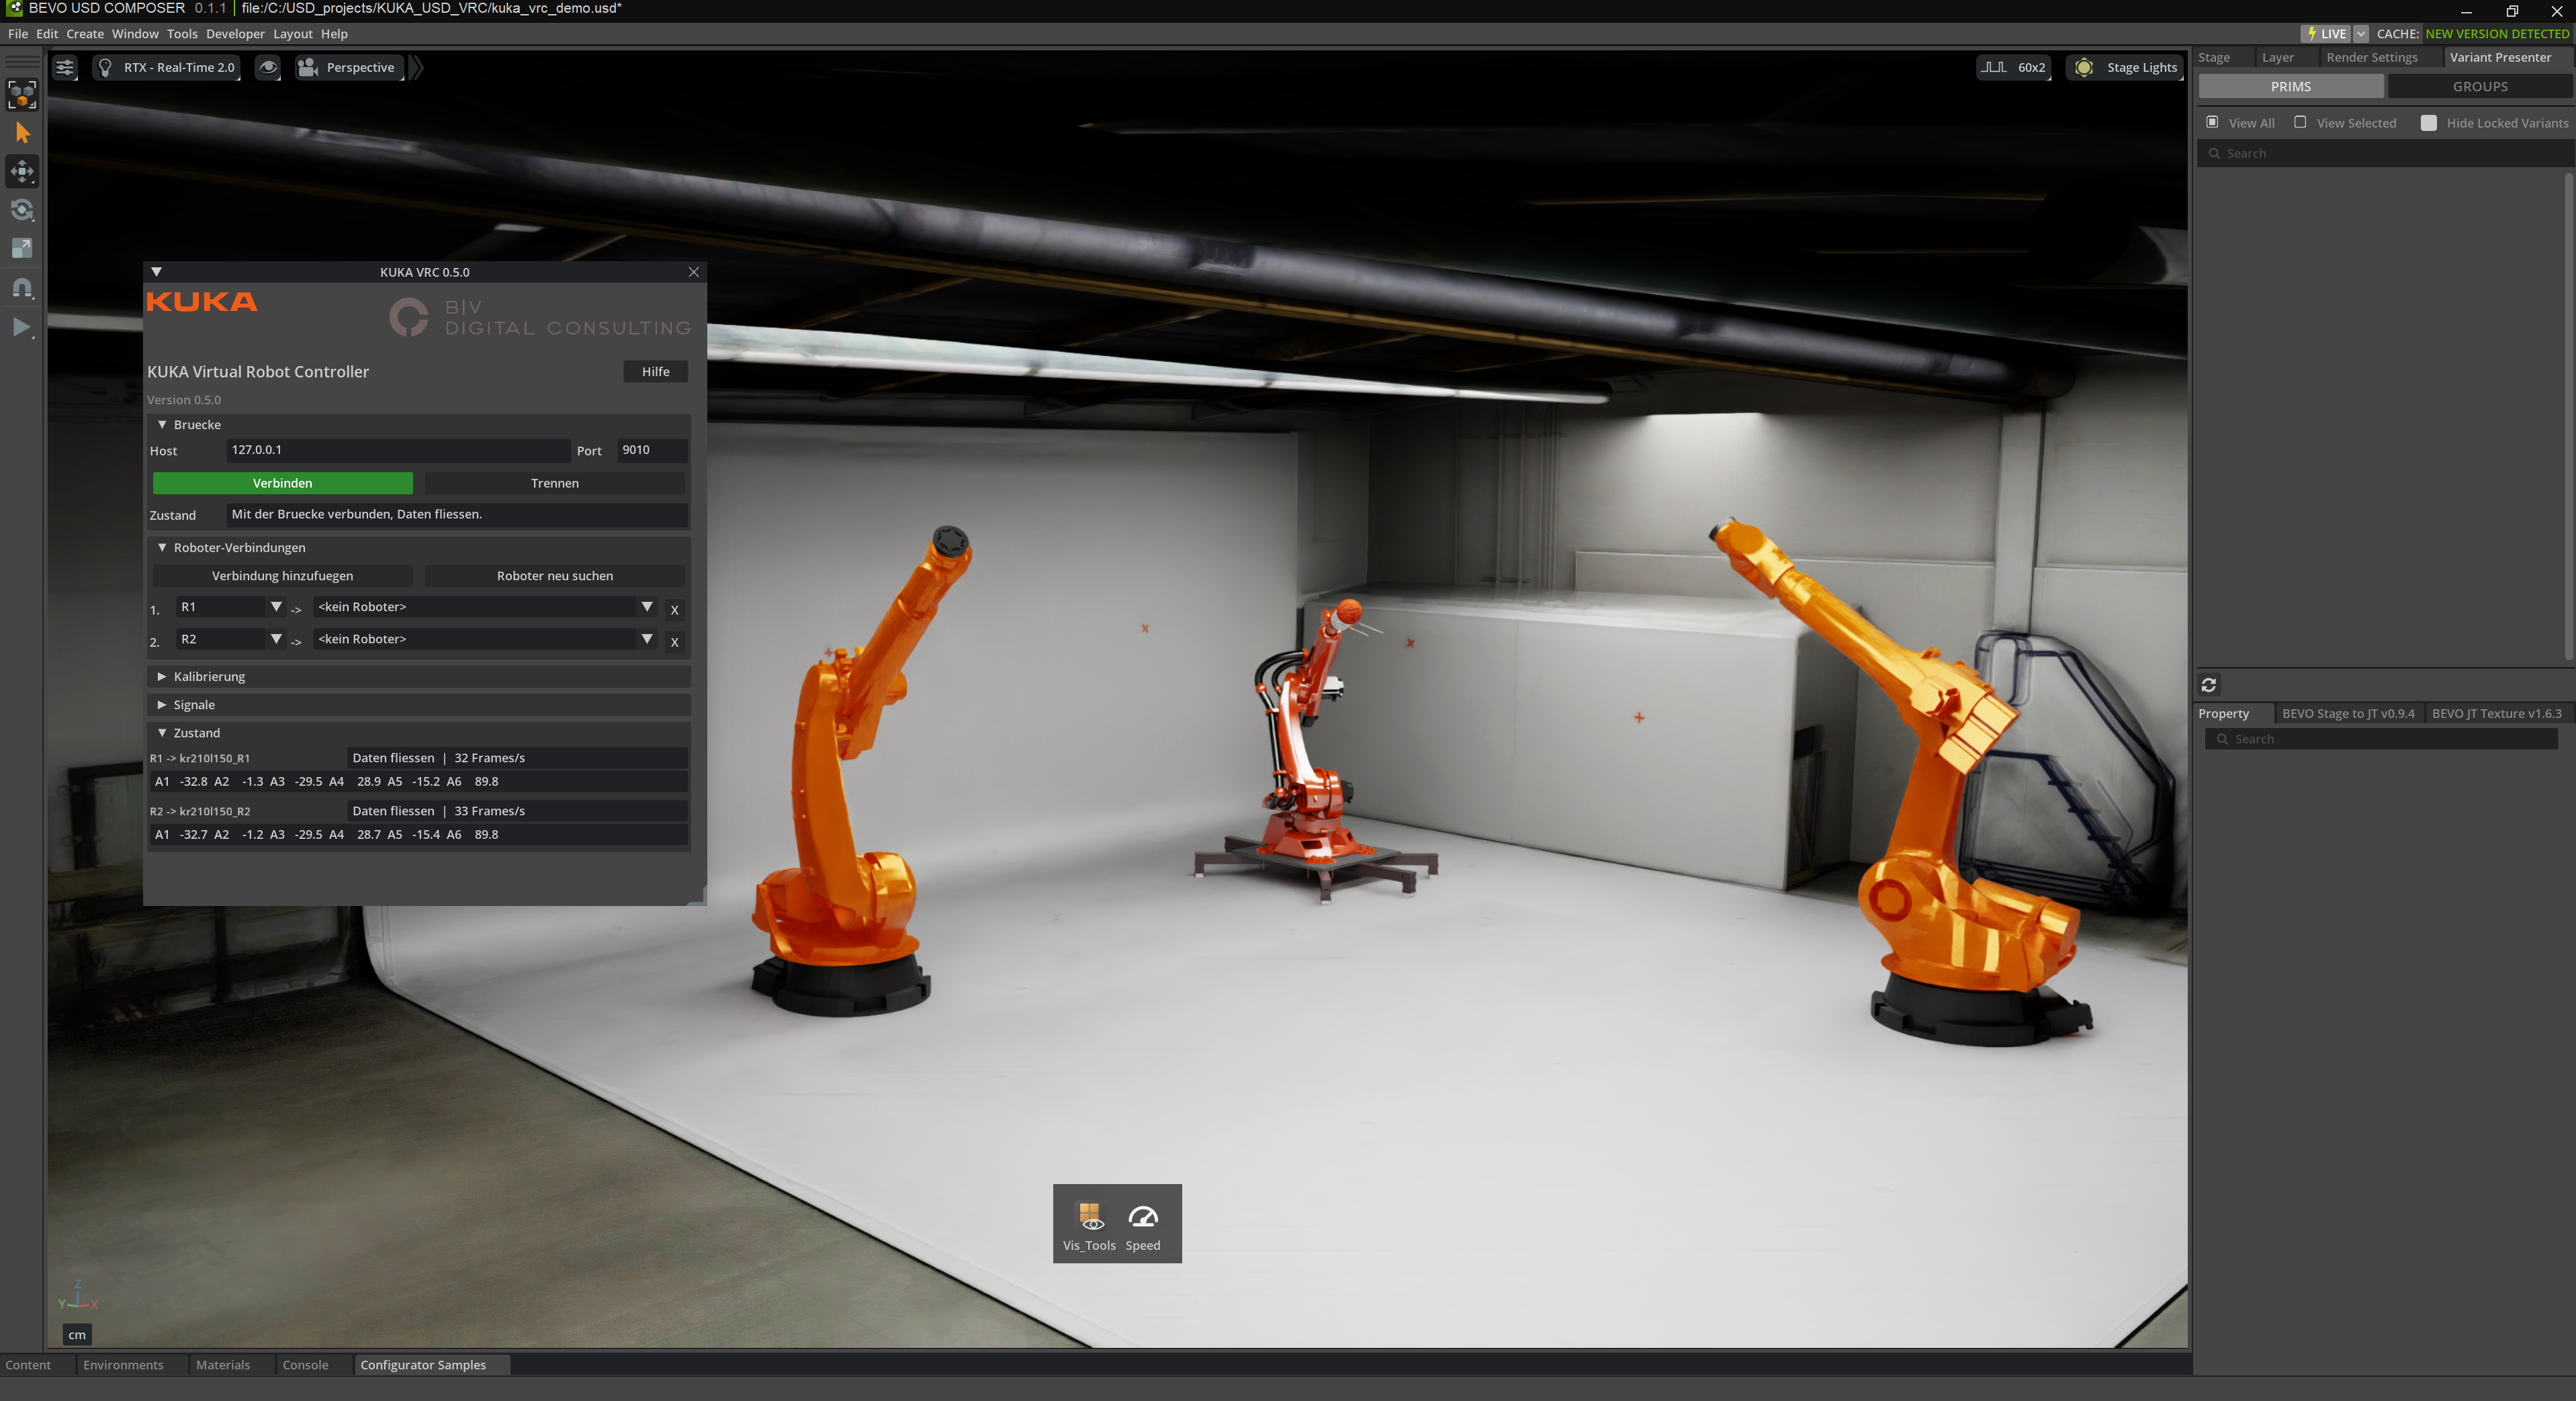Open the R2 connection dropdown

[x=231, y=639]
